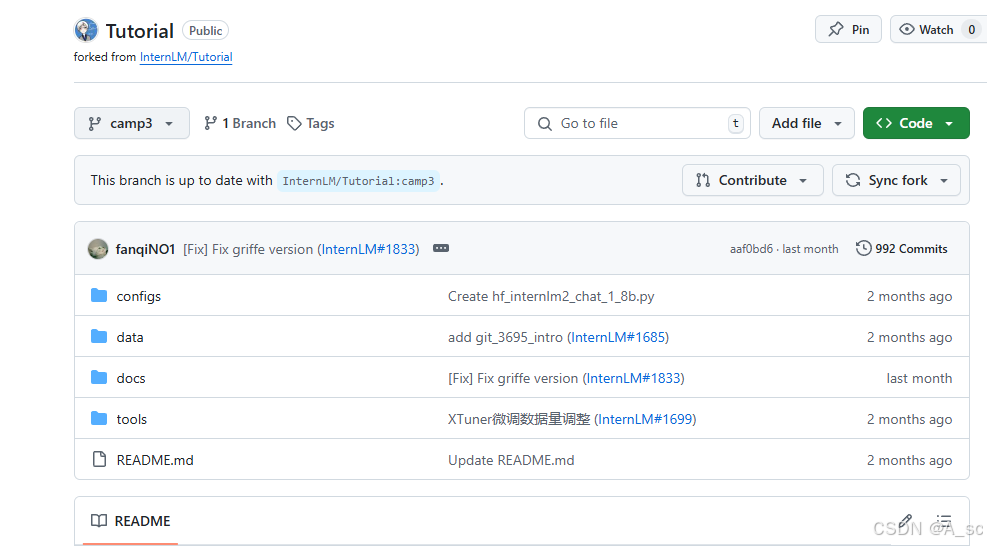Click the README.md file icon
Image resolution: width=987 pixels, height=546 pixels.
(99, 459)
